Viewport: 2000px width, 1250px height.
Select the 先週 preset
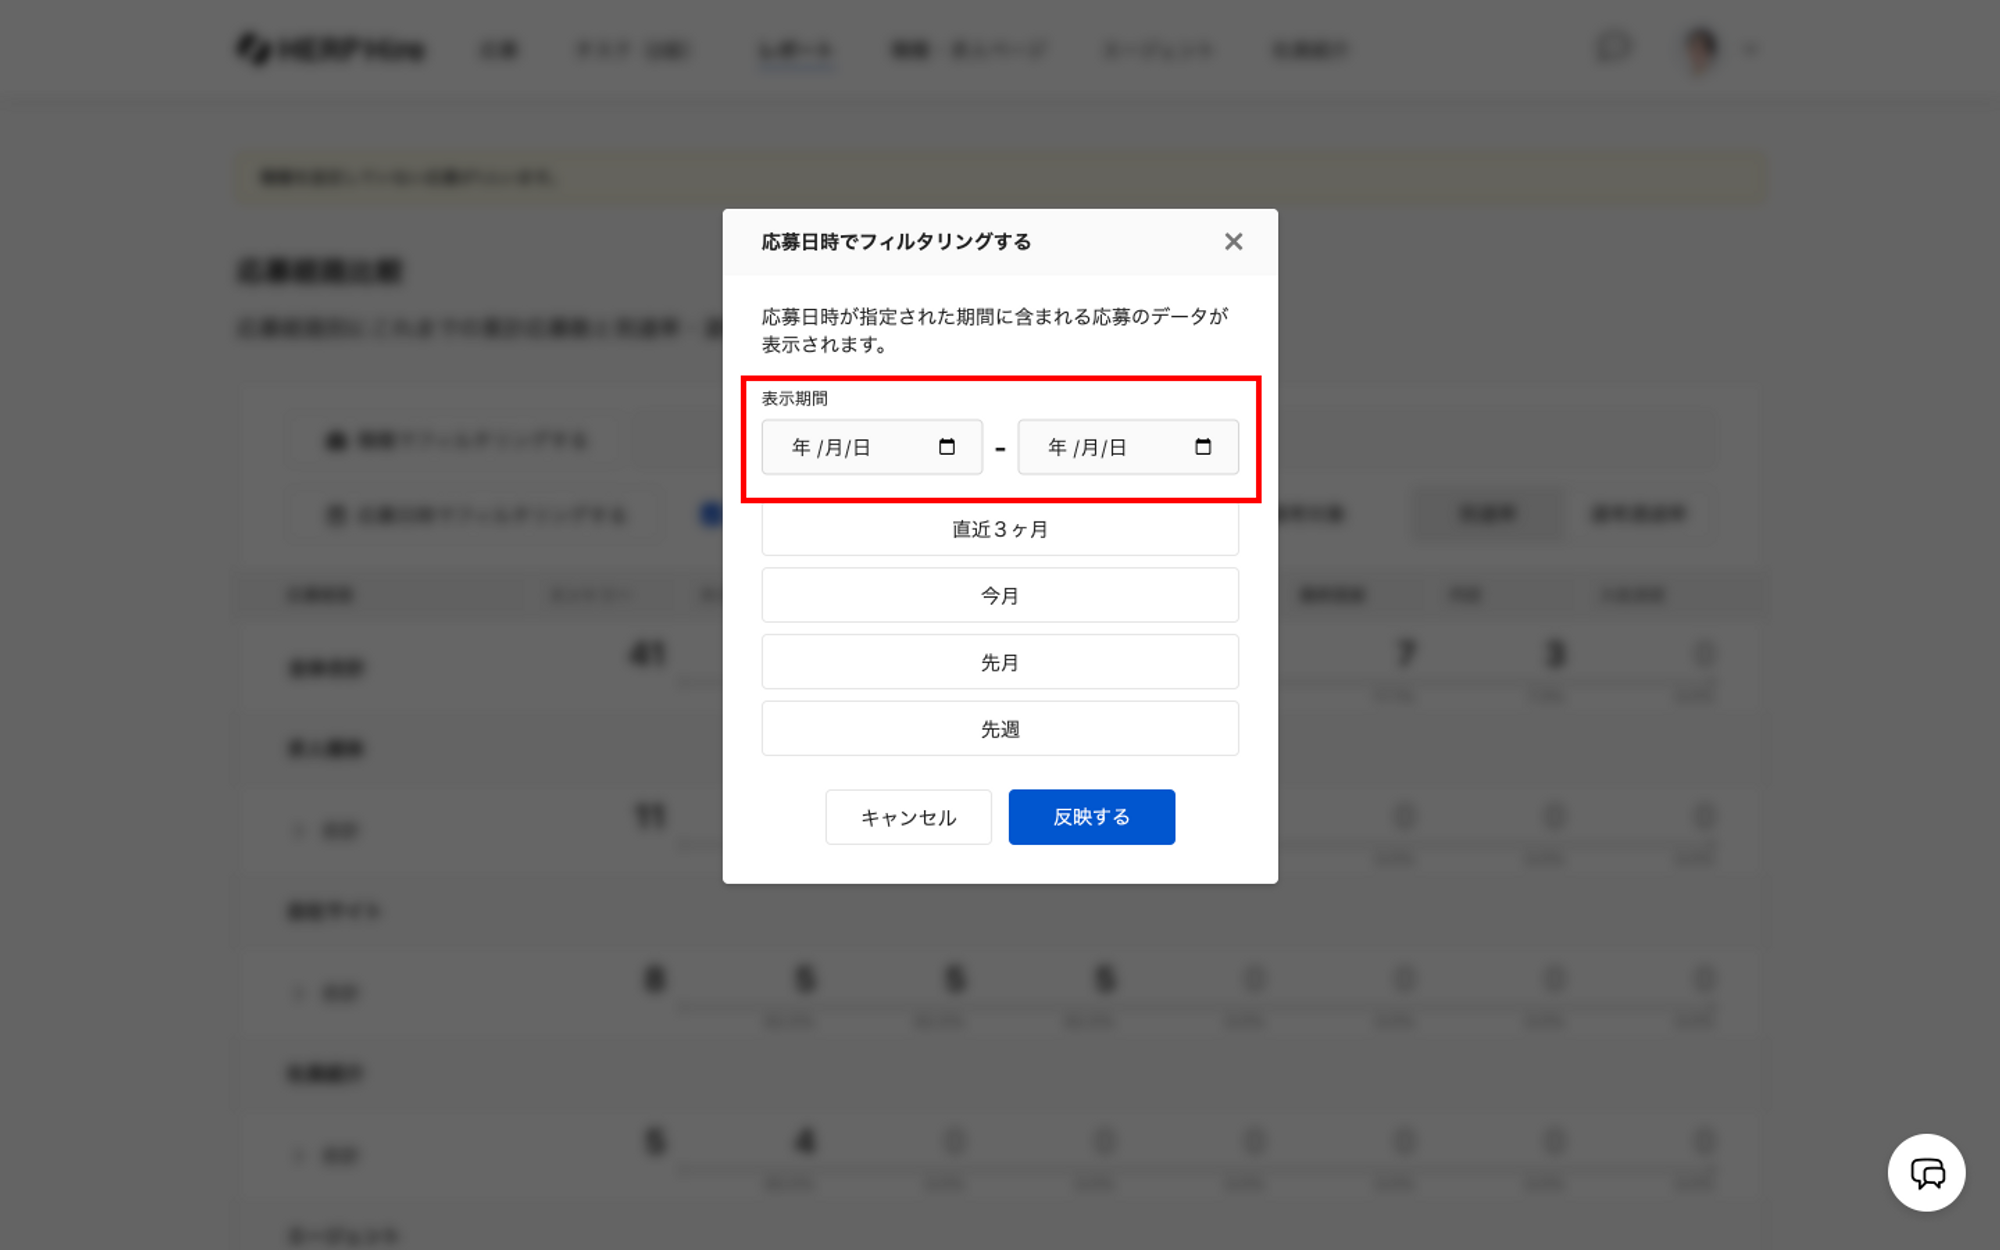point(999,729)
